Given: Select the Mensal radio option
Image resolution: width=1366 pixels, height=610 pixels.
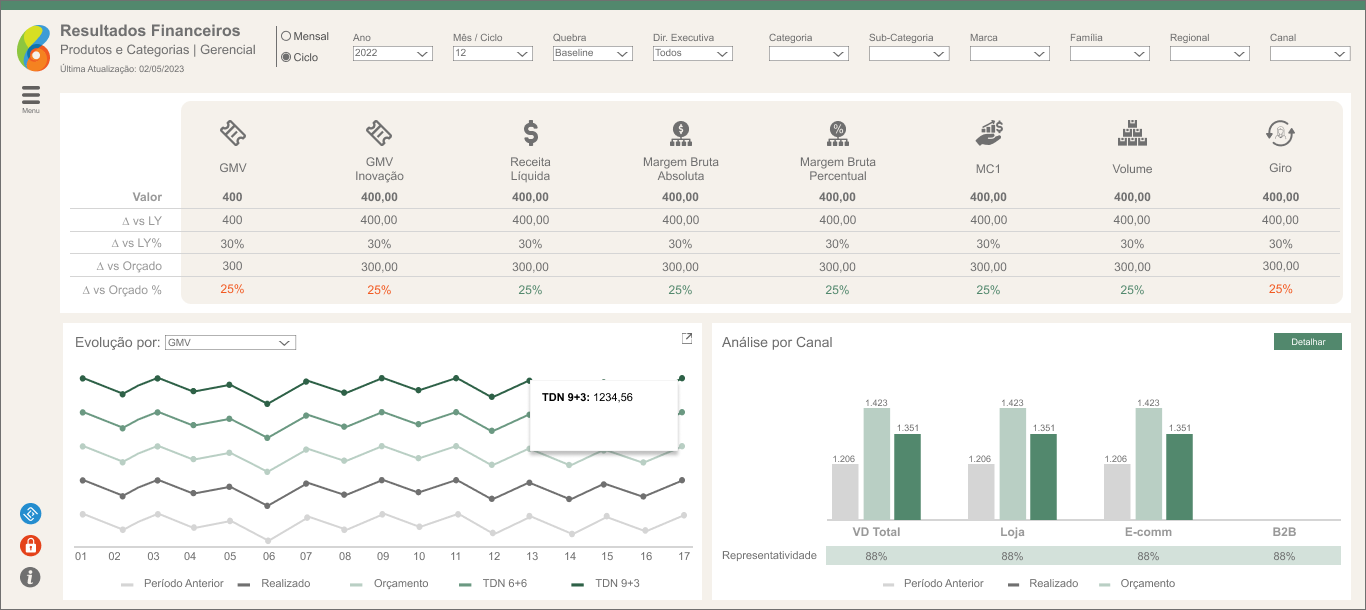Looking at the screenshot, I should (286, 37).
